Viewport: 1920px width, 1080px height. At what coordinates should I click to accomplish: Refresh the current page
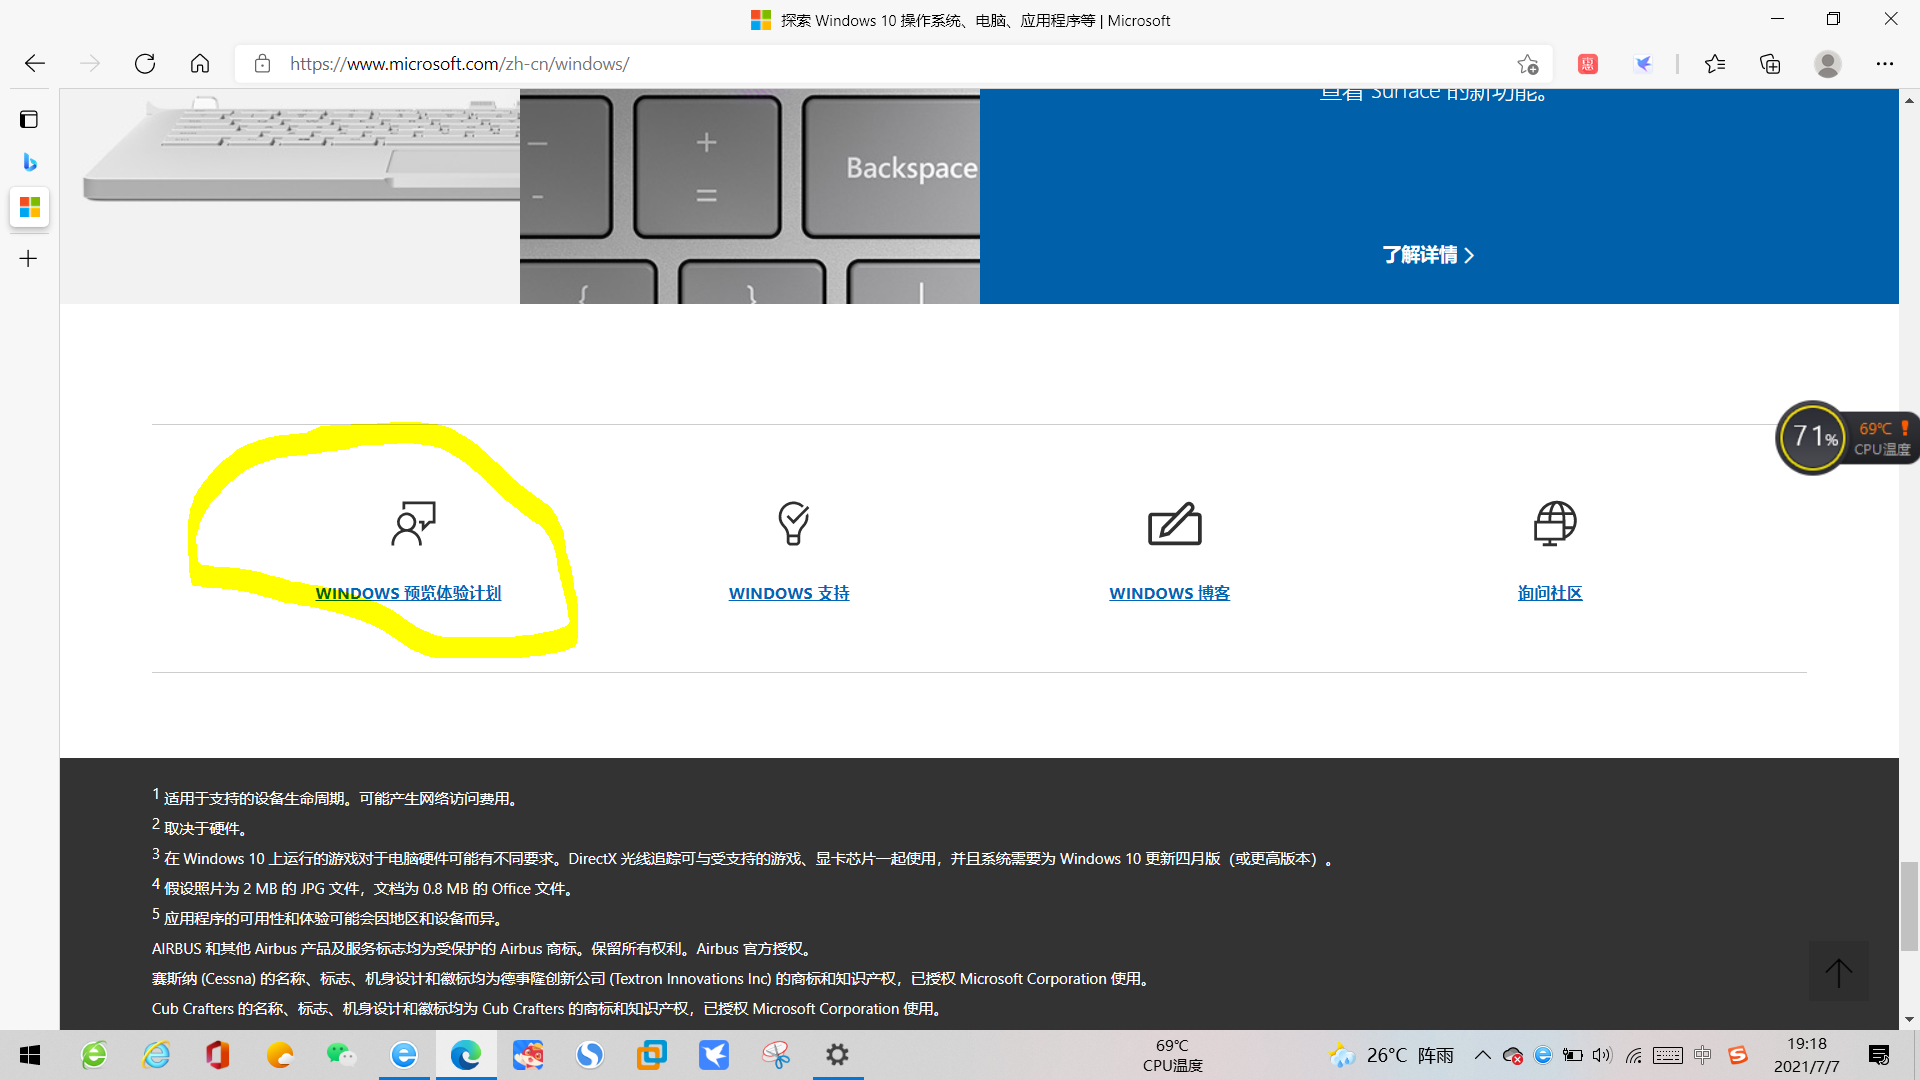pyautogui.click(x=145, y=64)
